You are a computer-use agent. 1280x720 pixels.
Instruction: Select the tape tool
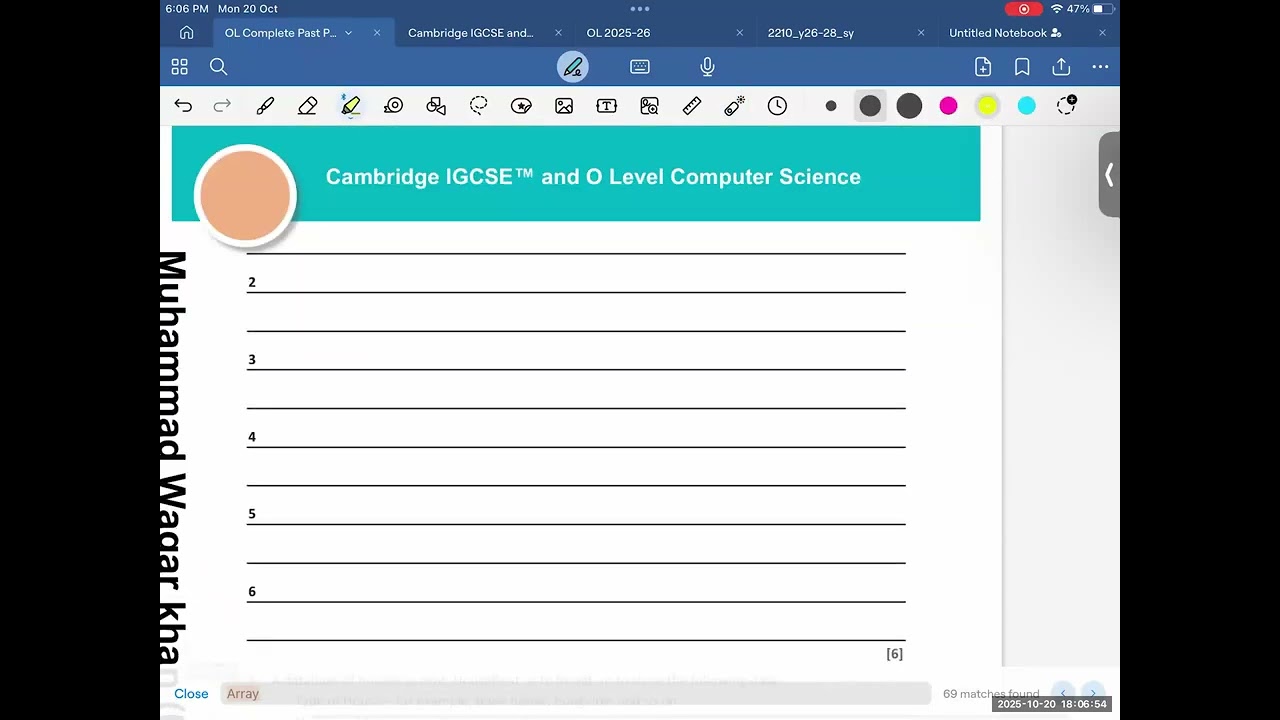[394, 106]
